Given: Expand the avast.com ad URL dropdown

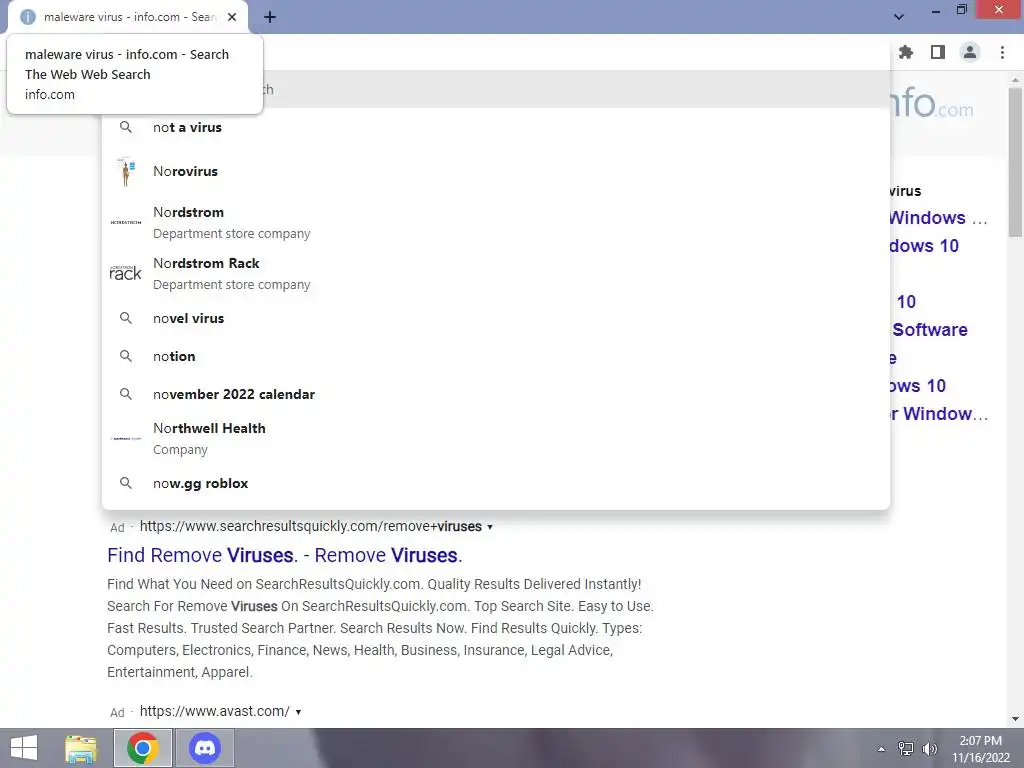Looking at the screenshot, I should tap(298, 712).
